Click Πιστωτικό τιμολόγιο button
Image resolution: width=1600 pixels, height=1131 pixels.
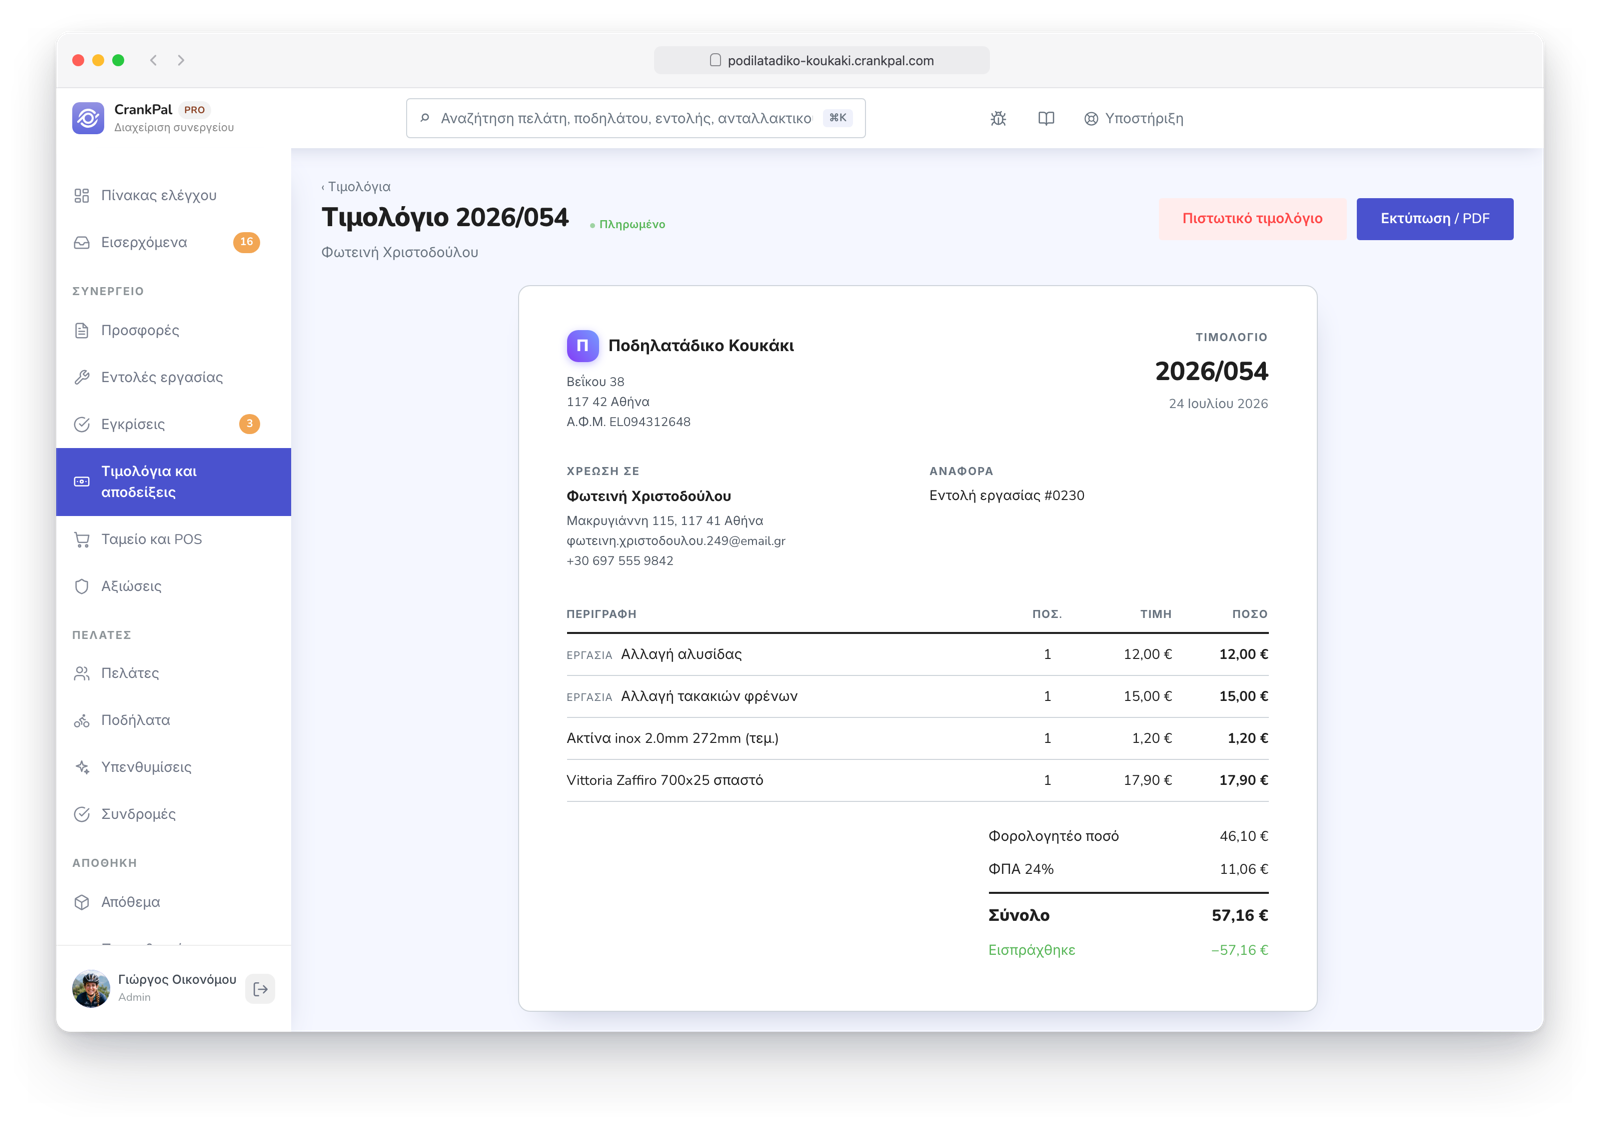(1252, 219)
